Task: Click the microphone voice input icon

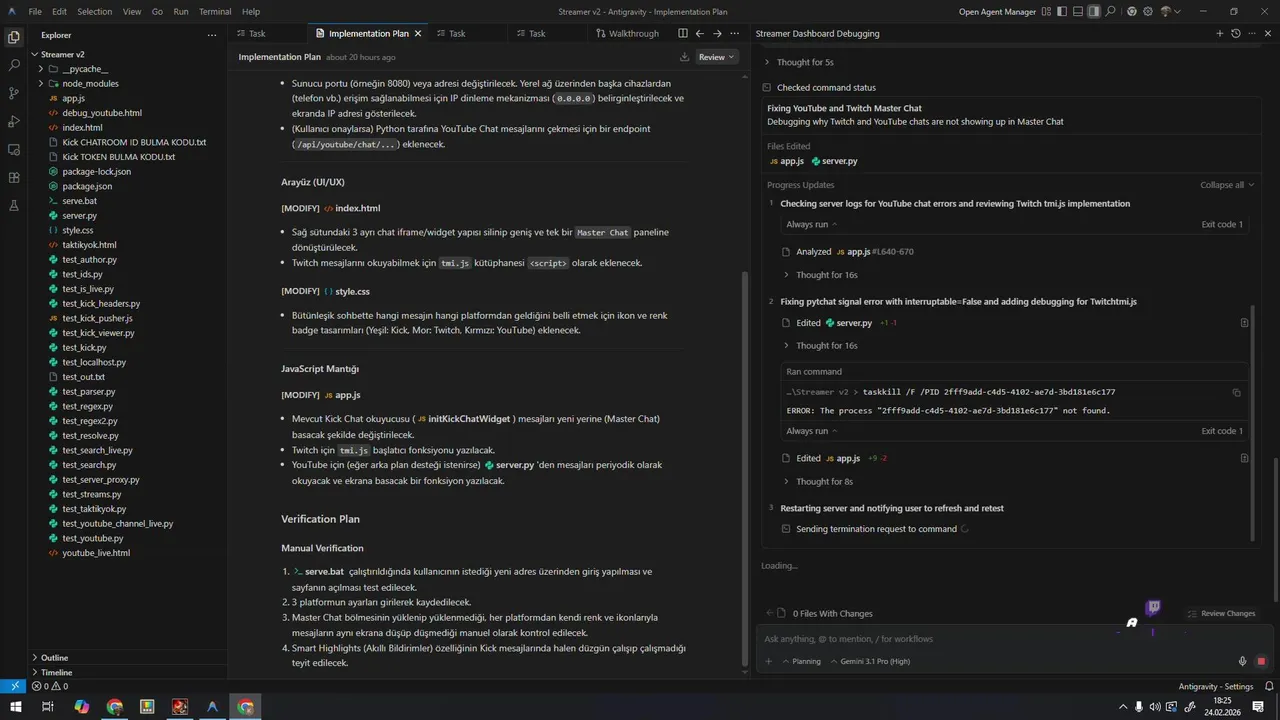Action: tap(1242, 661)
